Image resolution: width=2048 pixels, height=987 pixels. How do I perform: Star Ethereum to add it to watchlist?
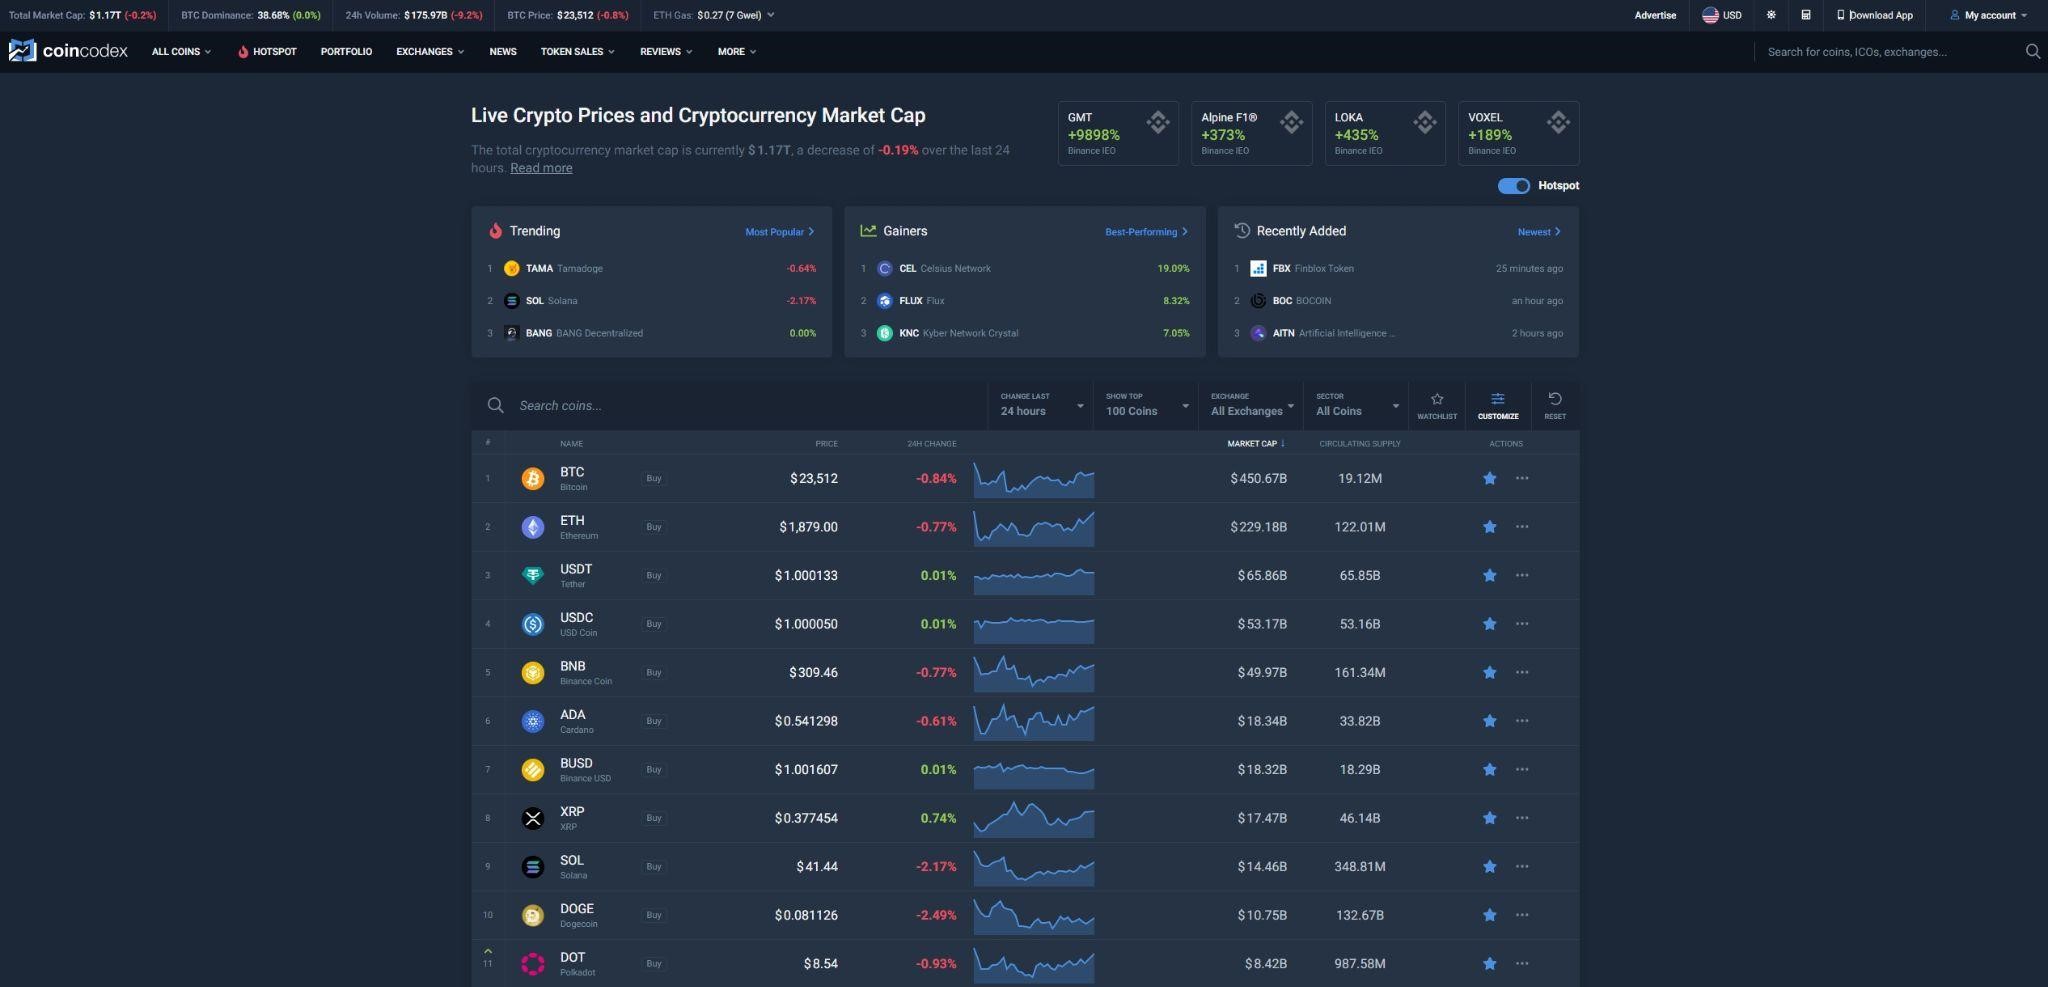click(x=1489, y=527)
